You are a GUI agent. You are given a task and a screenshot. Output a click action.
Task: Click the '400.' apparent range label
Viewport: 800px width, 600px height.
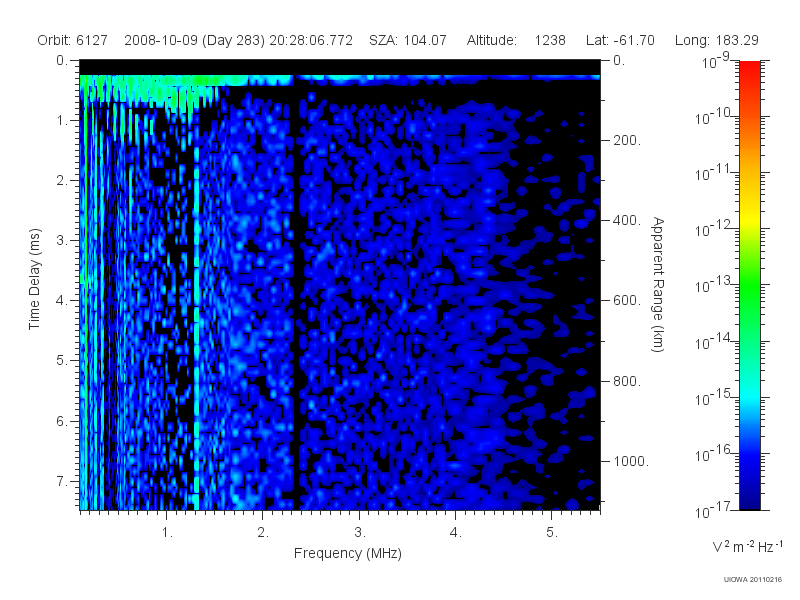pyautogui.click(x=626, y=220)
